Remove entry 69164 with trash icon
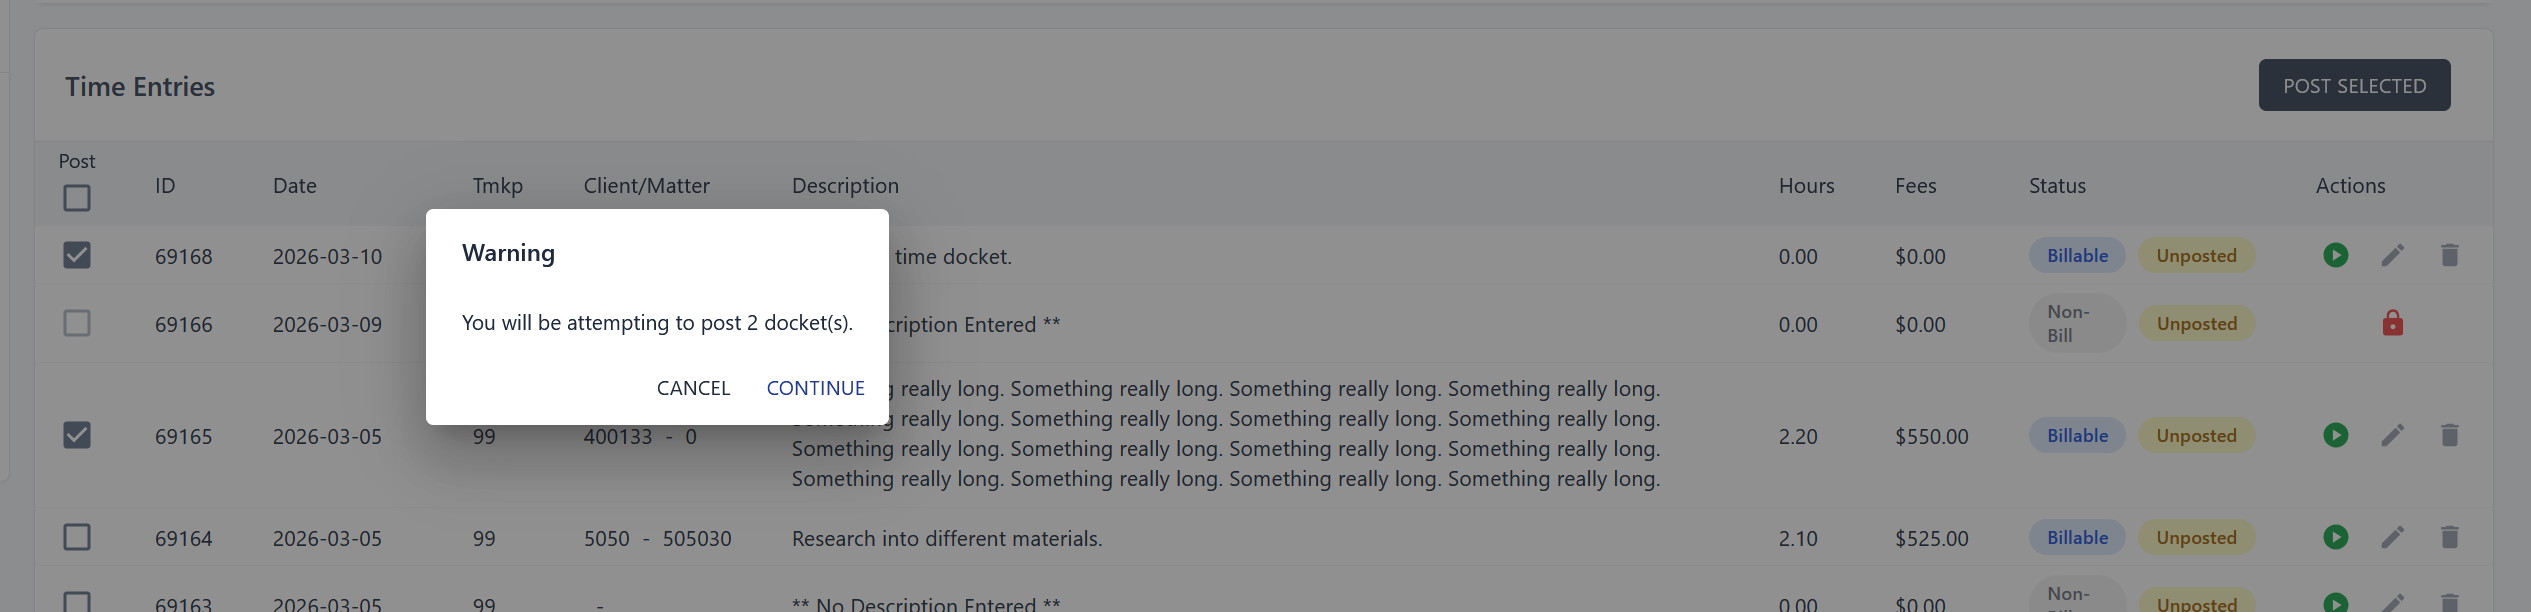Image resolution: width=2531 pixels, height=612 pixels. (x=2449, y=538)
